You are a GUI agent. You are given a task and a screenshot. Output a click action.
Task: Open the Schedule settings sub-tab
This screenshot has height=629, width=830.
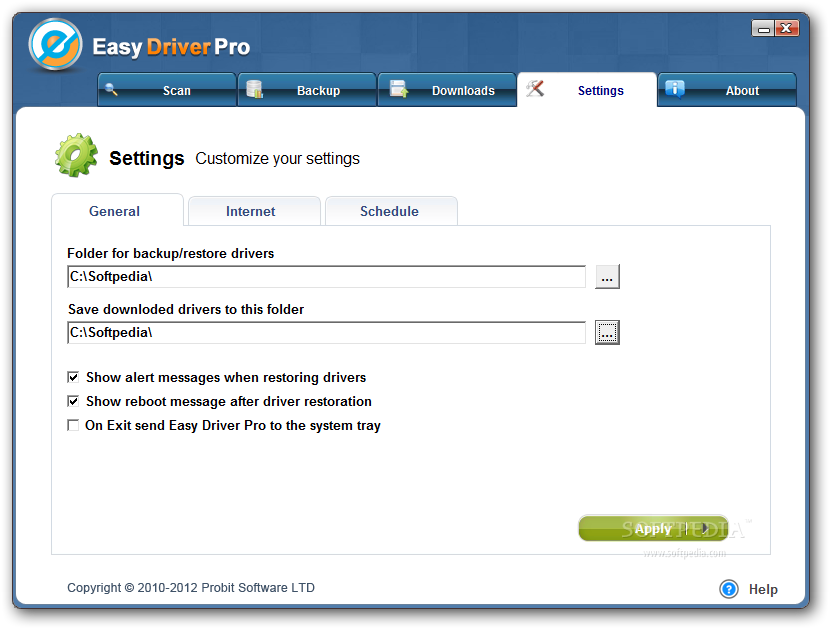coord(391,211)
